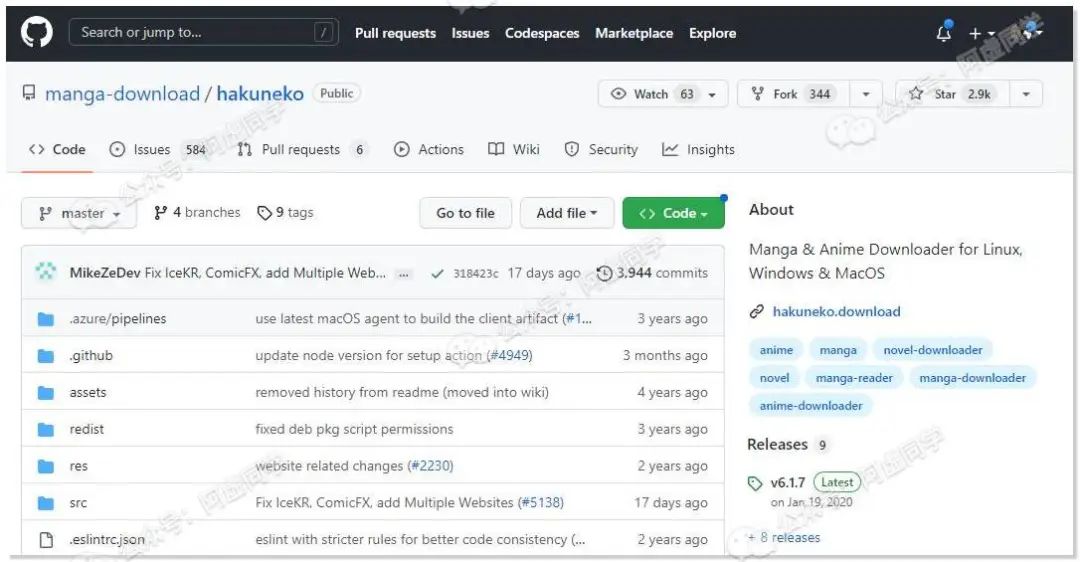Open Codespaces in top navigation
Image resolution: width=1080 pixels, height=562 pixels.
542,33
